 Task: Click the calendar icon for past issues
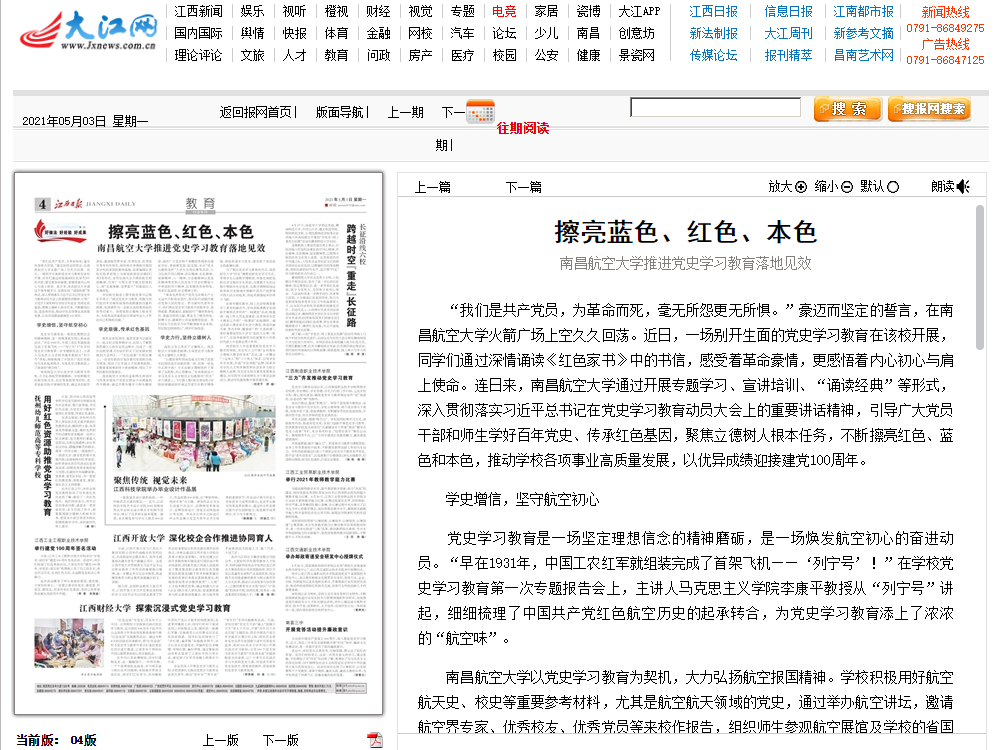[481, 111]
